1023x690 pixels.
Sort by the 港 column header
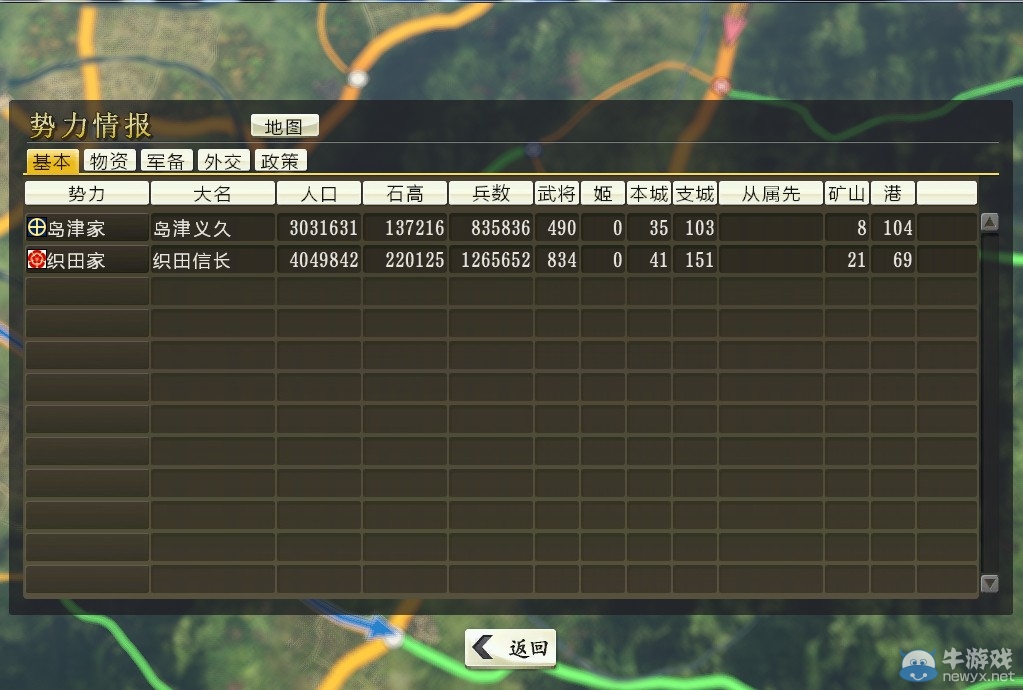pos(893,193)
